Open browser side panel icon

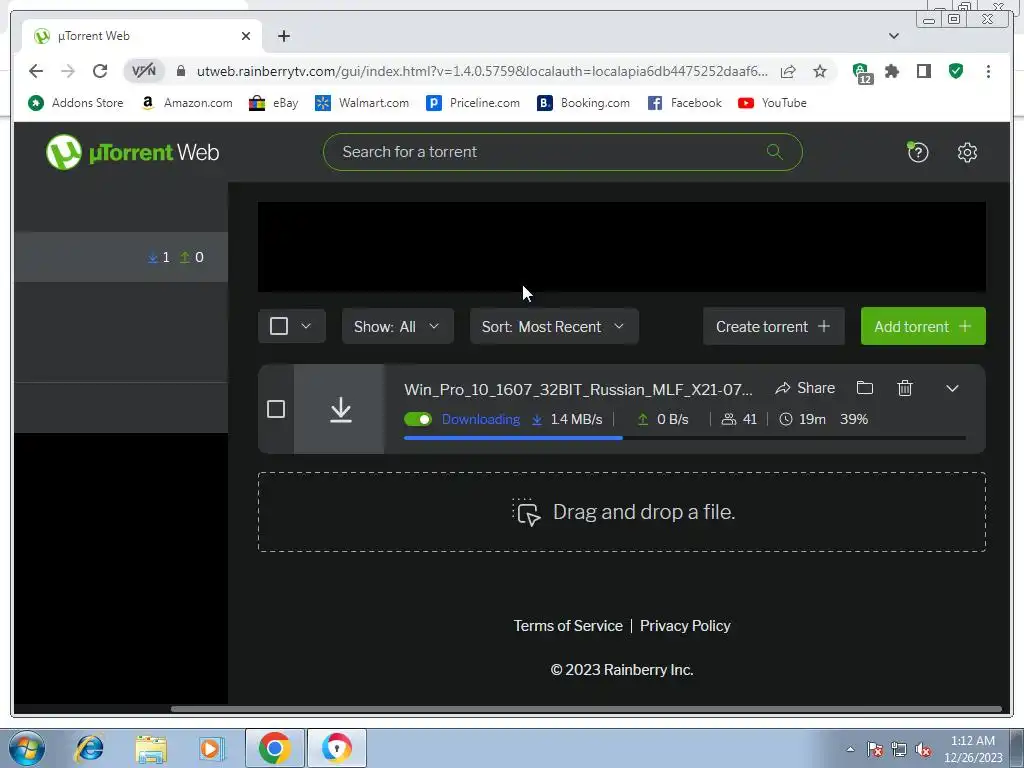tap(923, 71)
